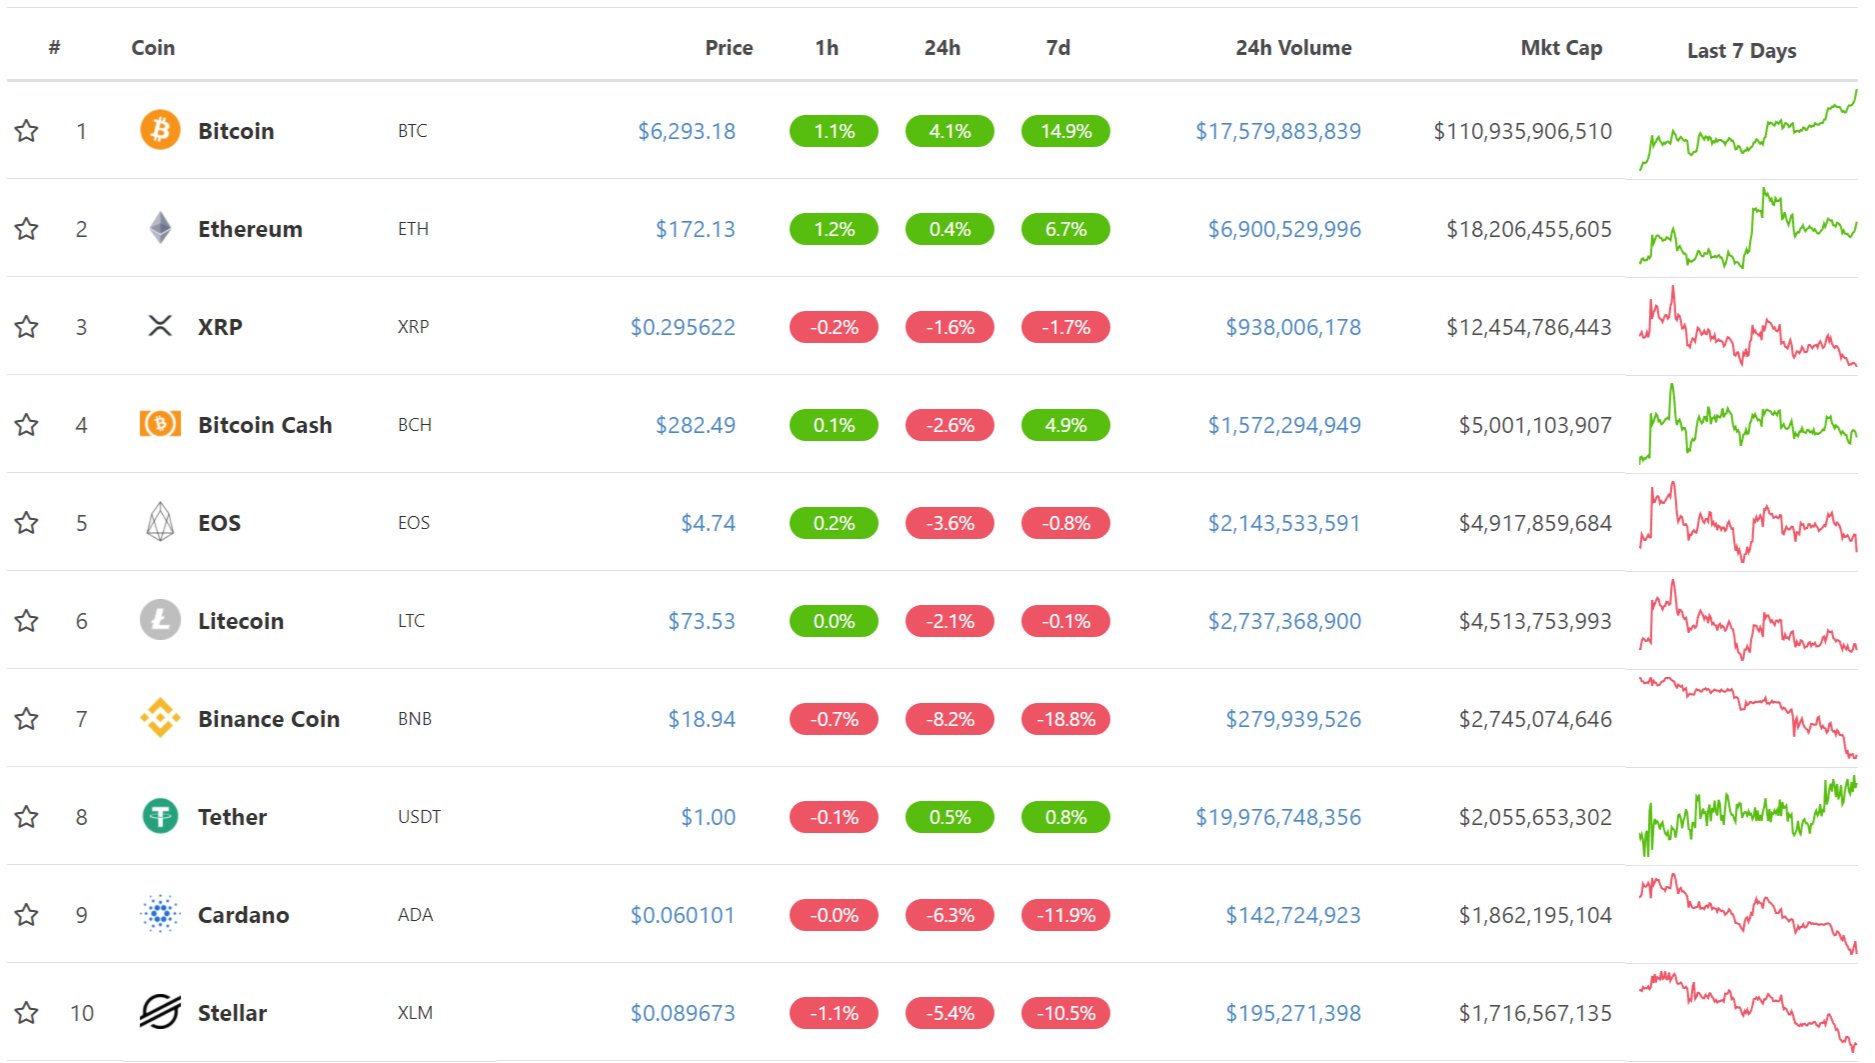Open the Bitcoin Cash name link
The height and width of the screenshot is (1063, 1875).
pyautogui.click(x=265, y=424)
